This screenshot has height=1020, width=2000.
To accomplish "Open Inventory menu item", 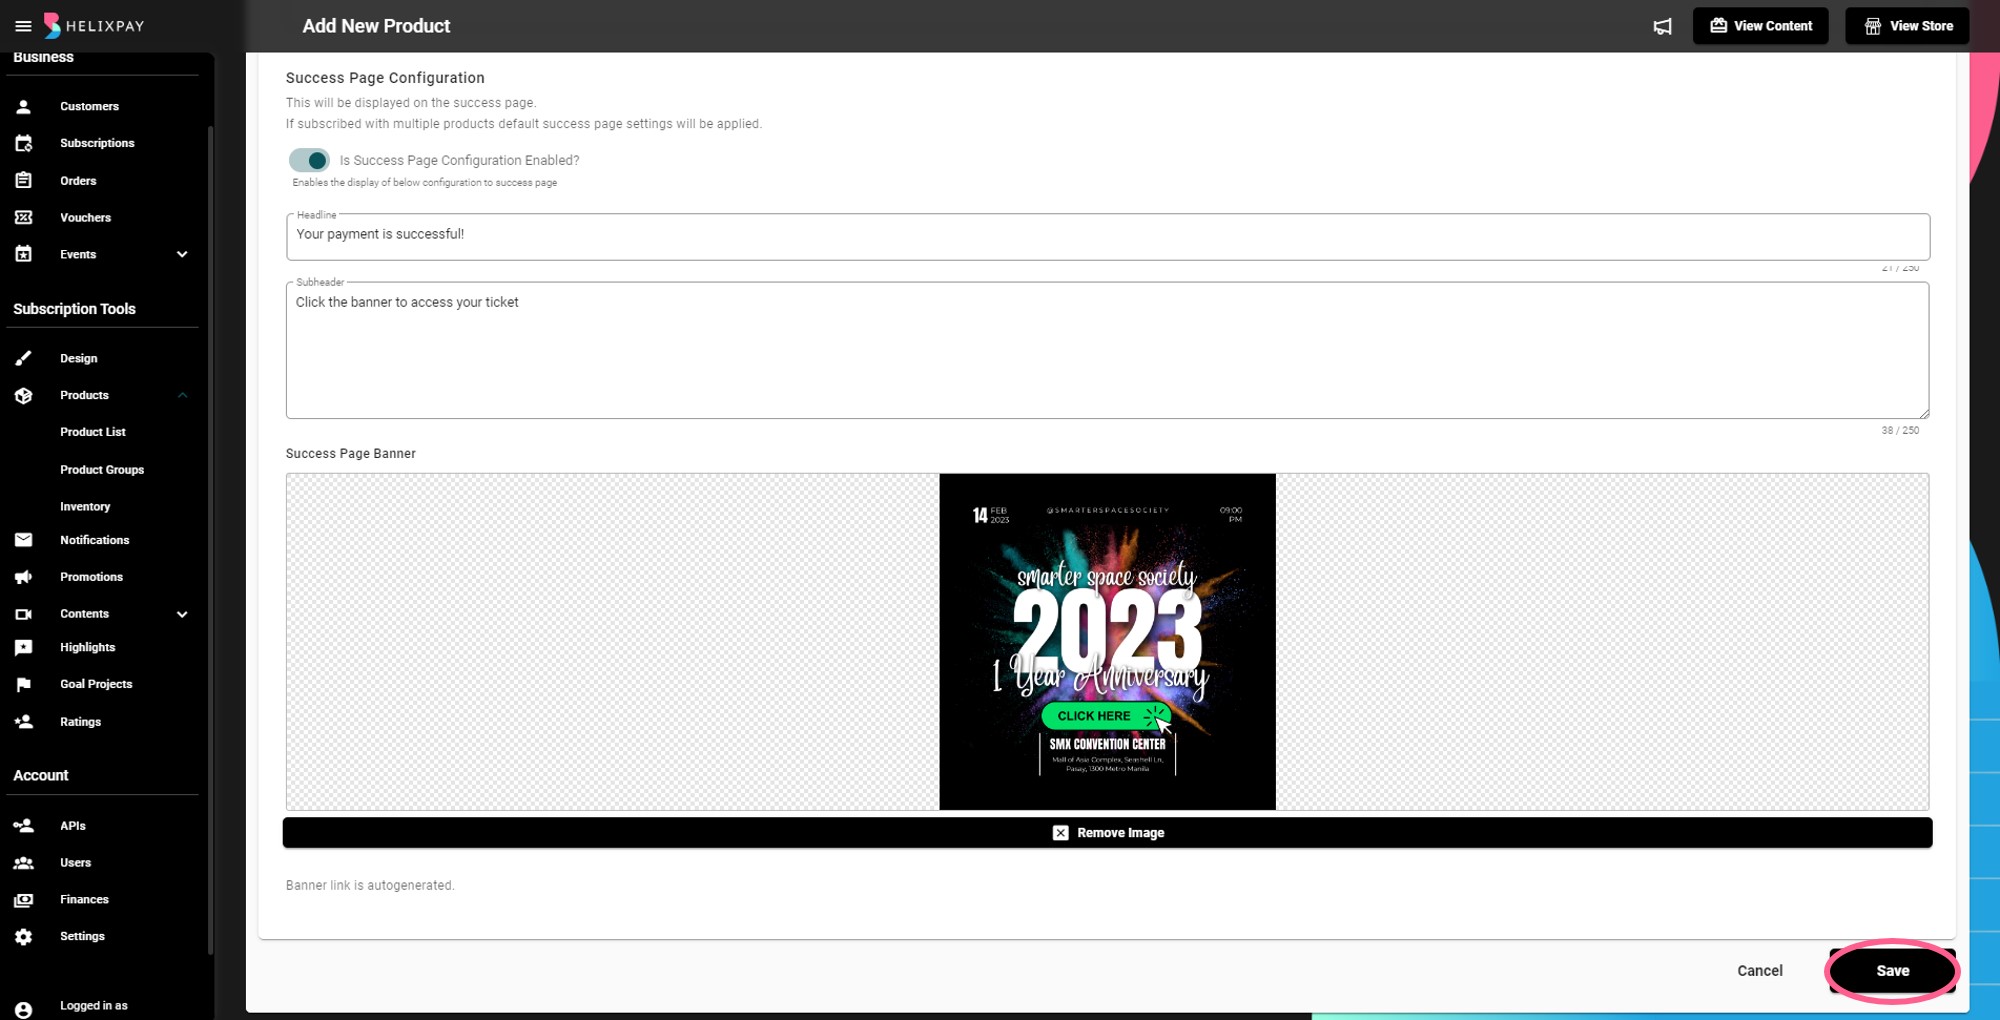I will point(85,507).
